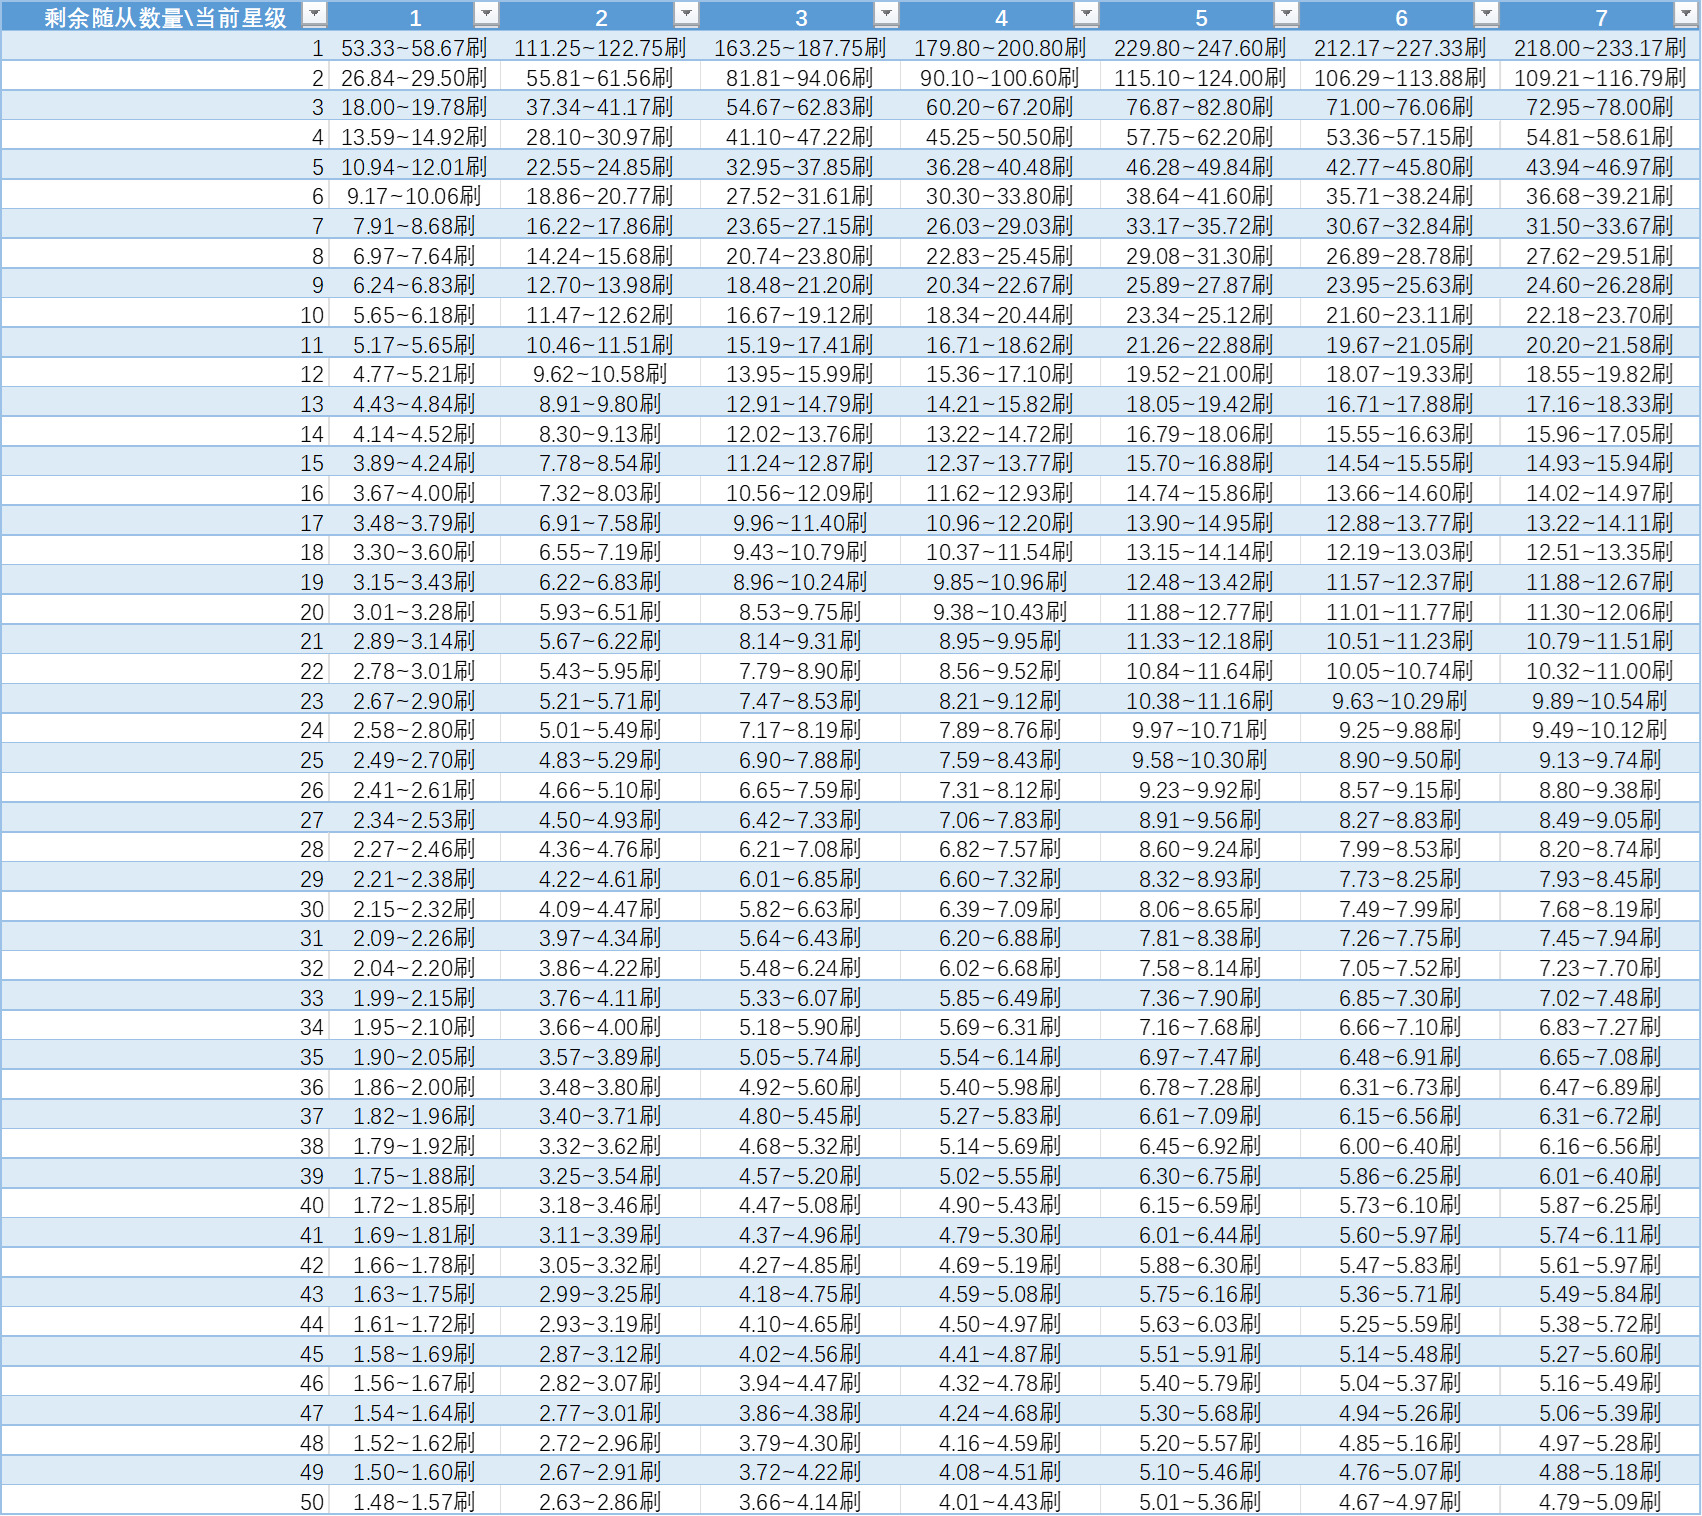1702x1516 pixels.
Task: Select cell 5.88~6.30刷
Action: [x=1200, y=1265]
